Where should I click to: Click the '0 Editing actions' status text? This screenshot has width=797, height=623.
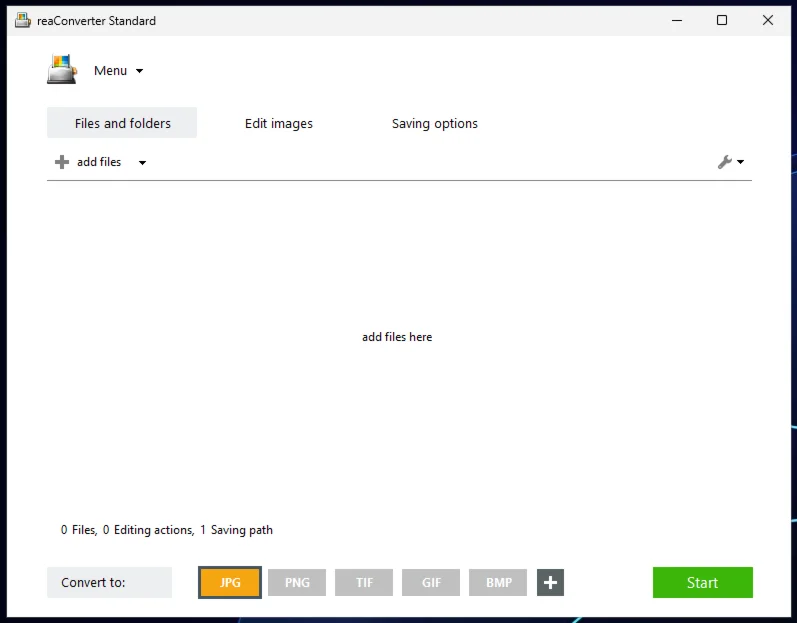[148, 530]
